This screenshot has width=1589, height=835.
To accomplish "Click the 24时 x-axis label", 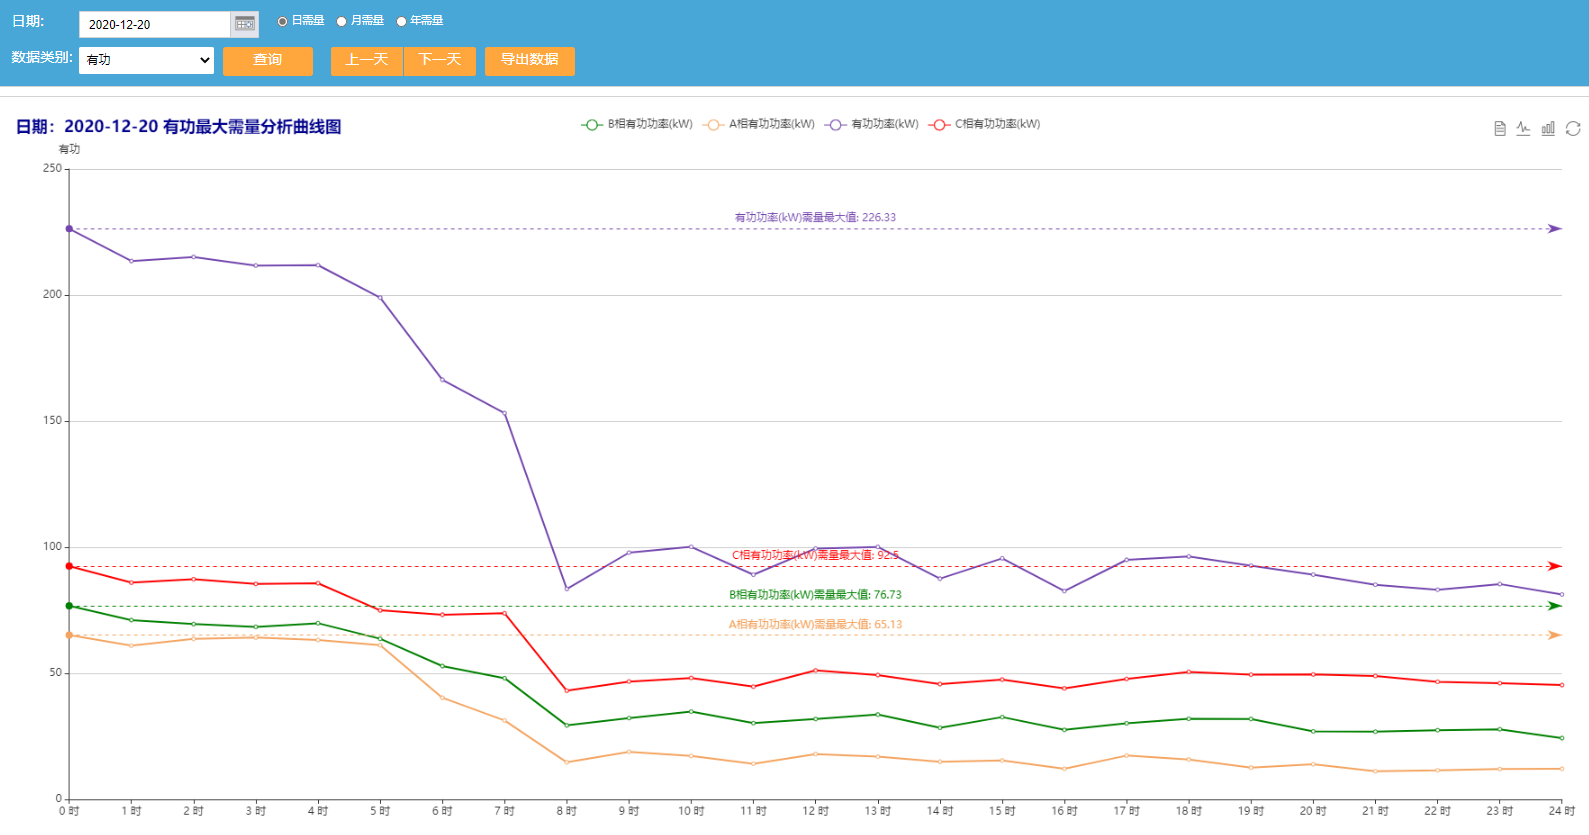I will [1561, 811].
